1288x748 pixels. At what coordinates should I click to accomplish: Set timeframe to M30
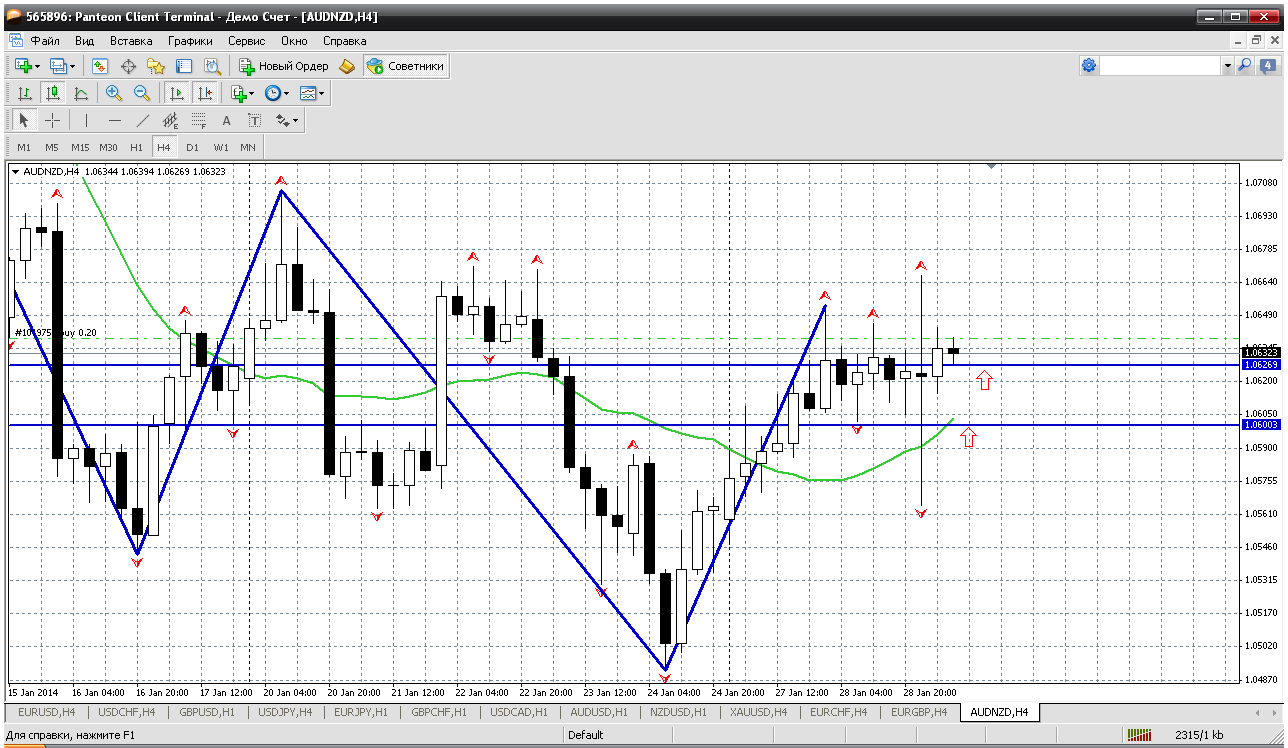coord(108,147)
